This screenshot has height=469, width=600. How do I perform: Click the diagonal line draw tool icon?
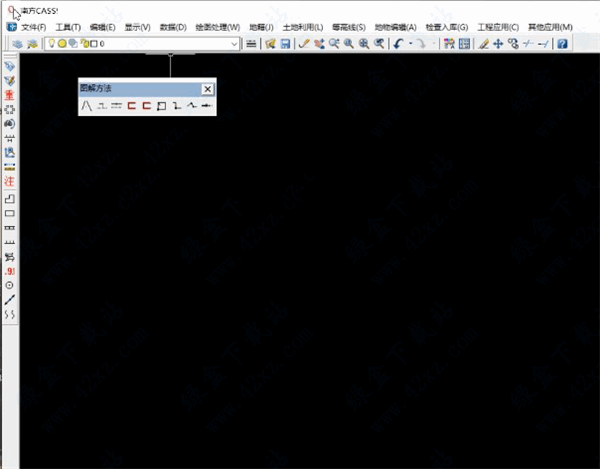click(10, 299)
